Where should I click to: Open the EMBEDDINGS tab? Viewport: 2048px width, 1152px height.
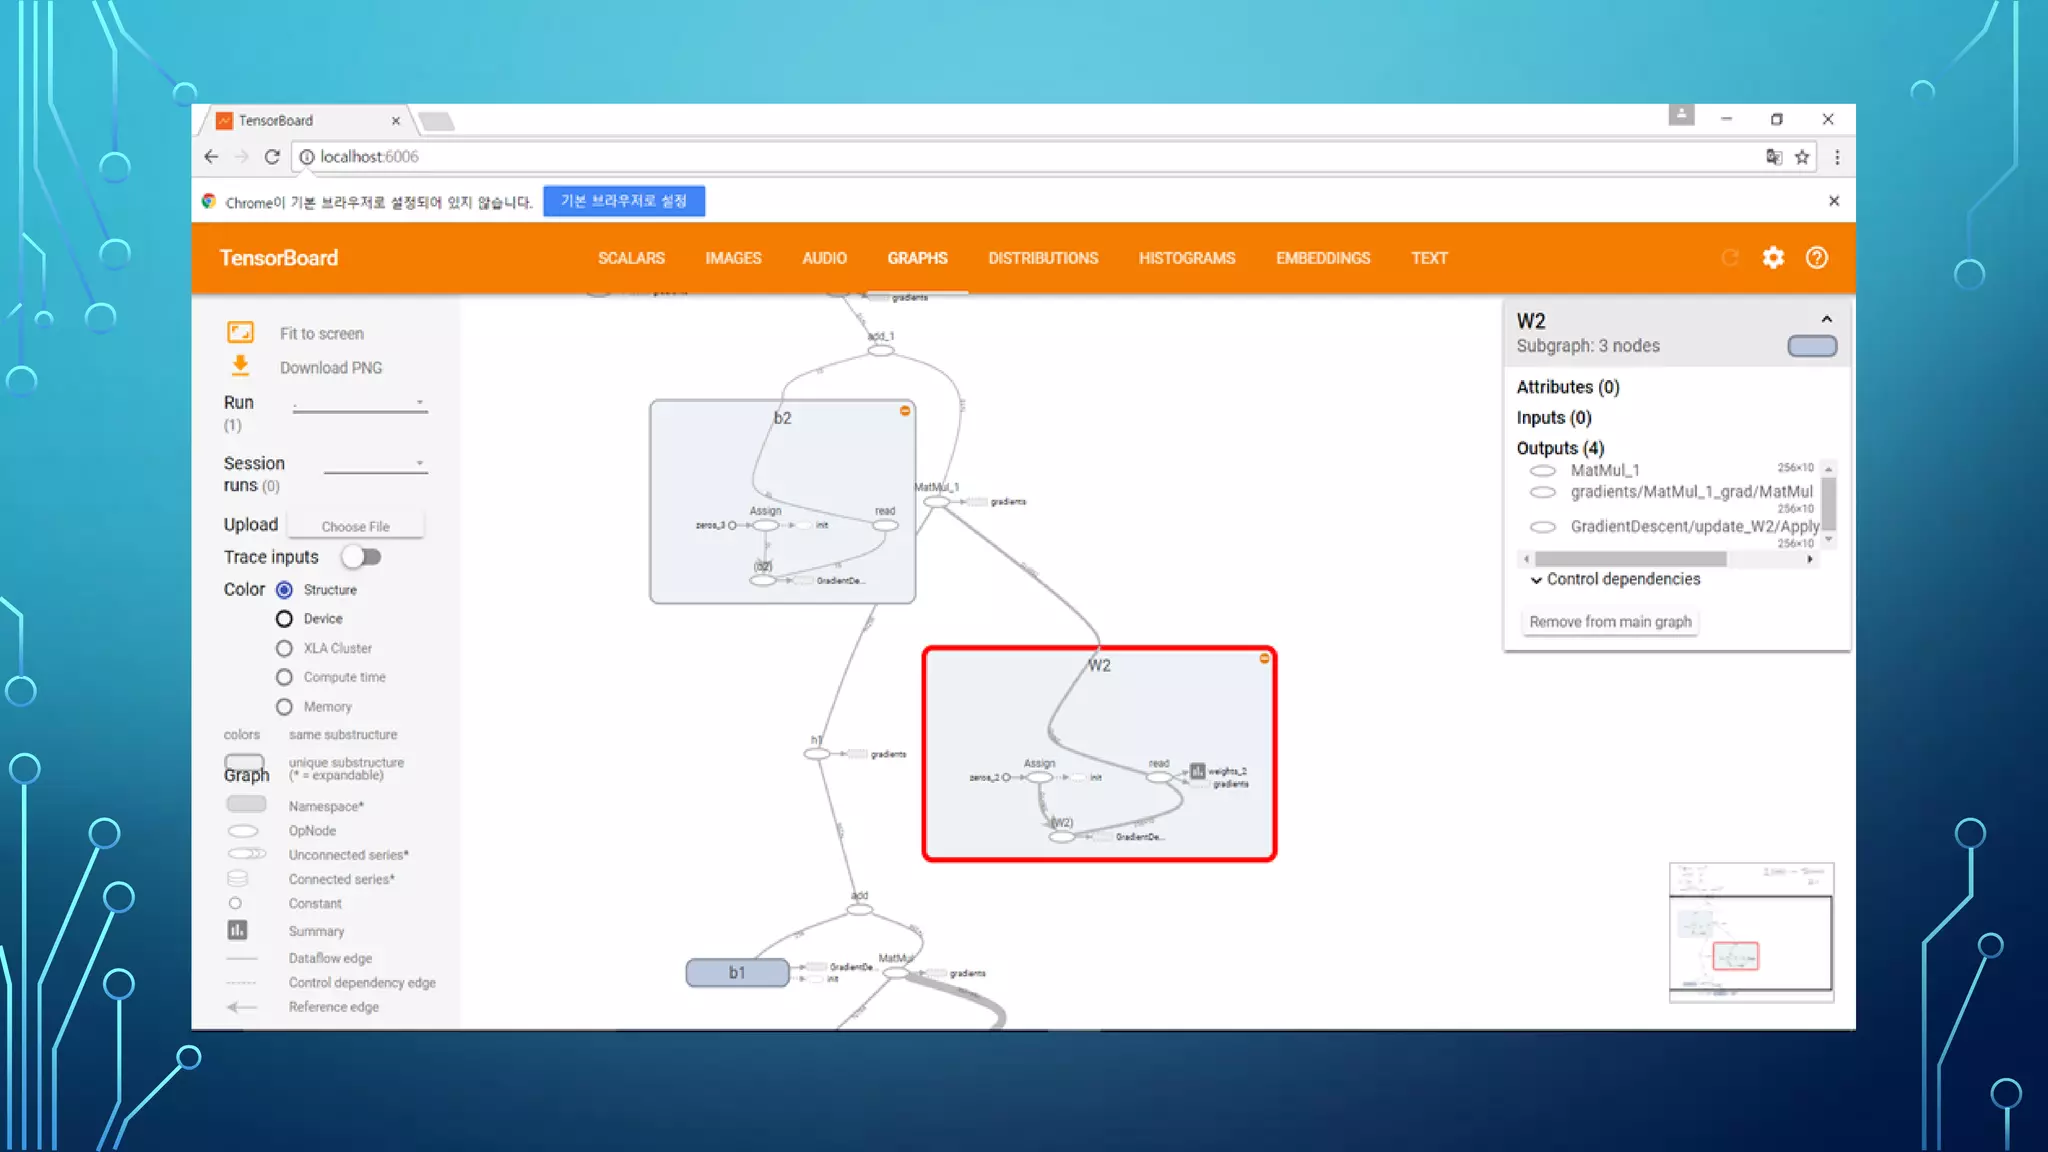(x=1323, y=258)
